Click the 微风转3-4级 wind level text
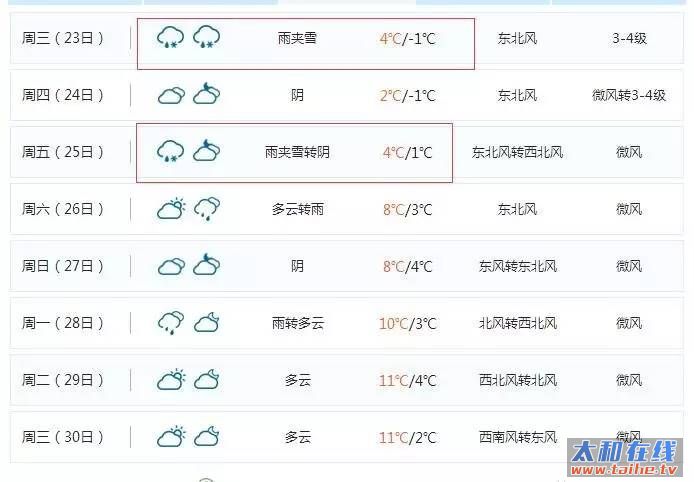The height and width of the screenshot is (482, 694). [629, 95]
